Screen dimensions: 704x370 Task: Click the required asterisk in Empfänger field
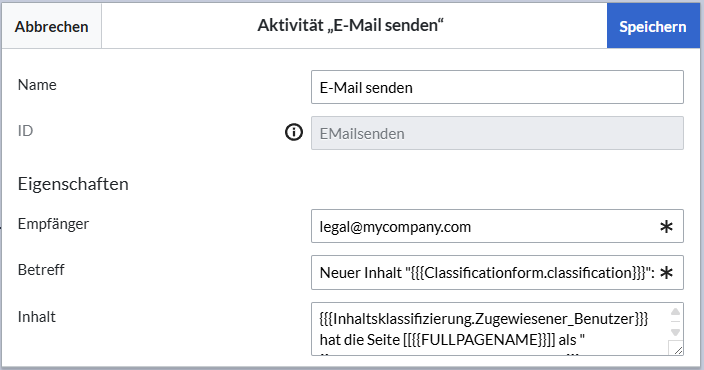[x=666, y=227]
